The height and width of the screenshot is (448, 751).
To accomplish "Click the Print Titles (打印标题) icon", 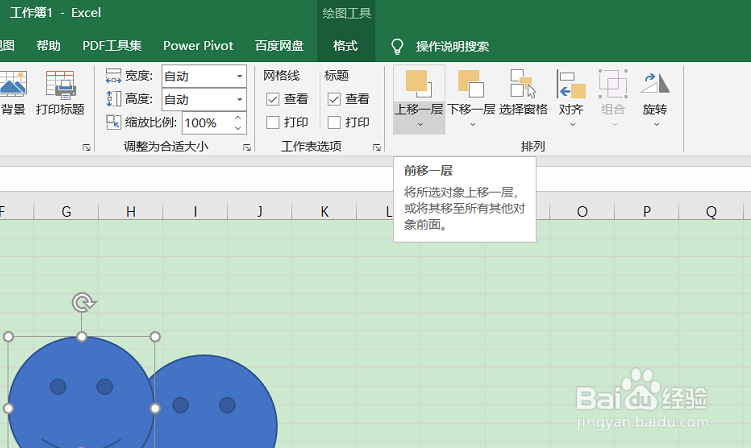I will [x=60, y=85].
